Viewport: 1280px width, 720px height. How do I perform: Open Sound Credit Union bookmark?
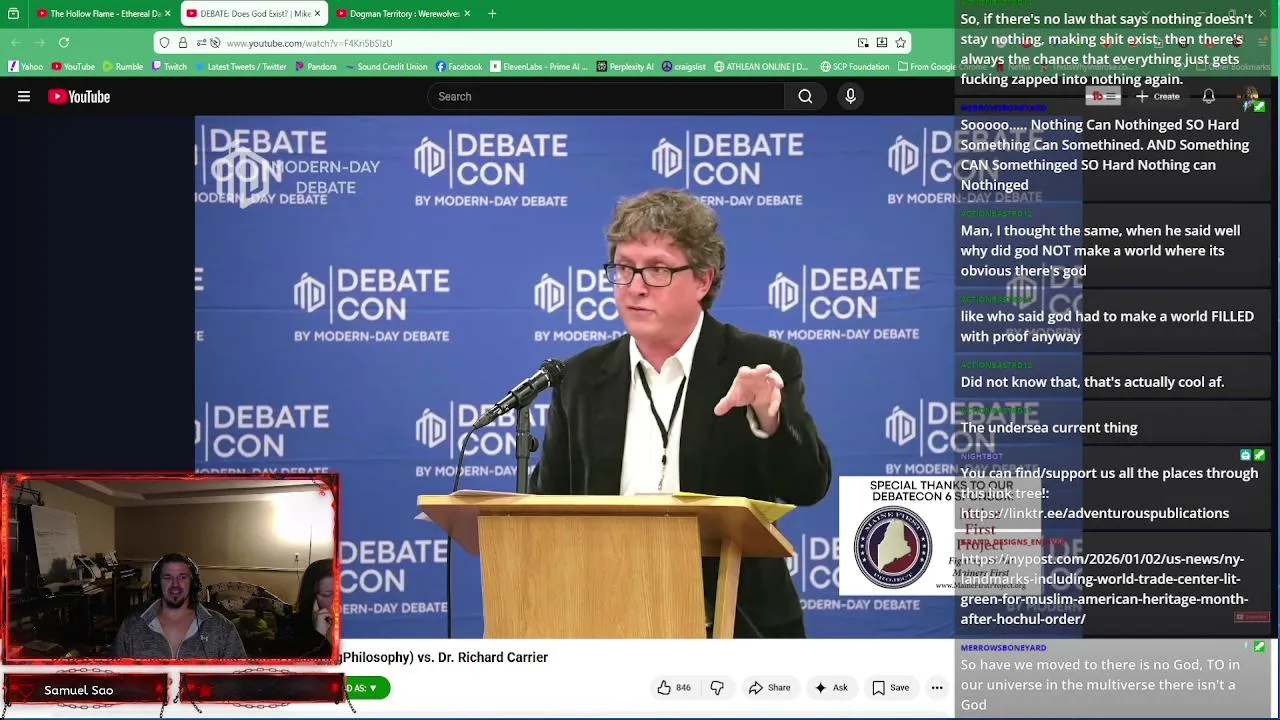(386, 67)
